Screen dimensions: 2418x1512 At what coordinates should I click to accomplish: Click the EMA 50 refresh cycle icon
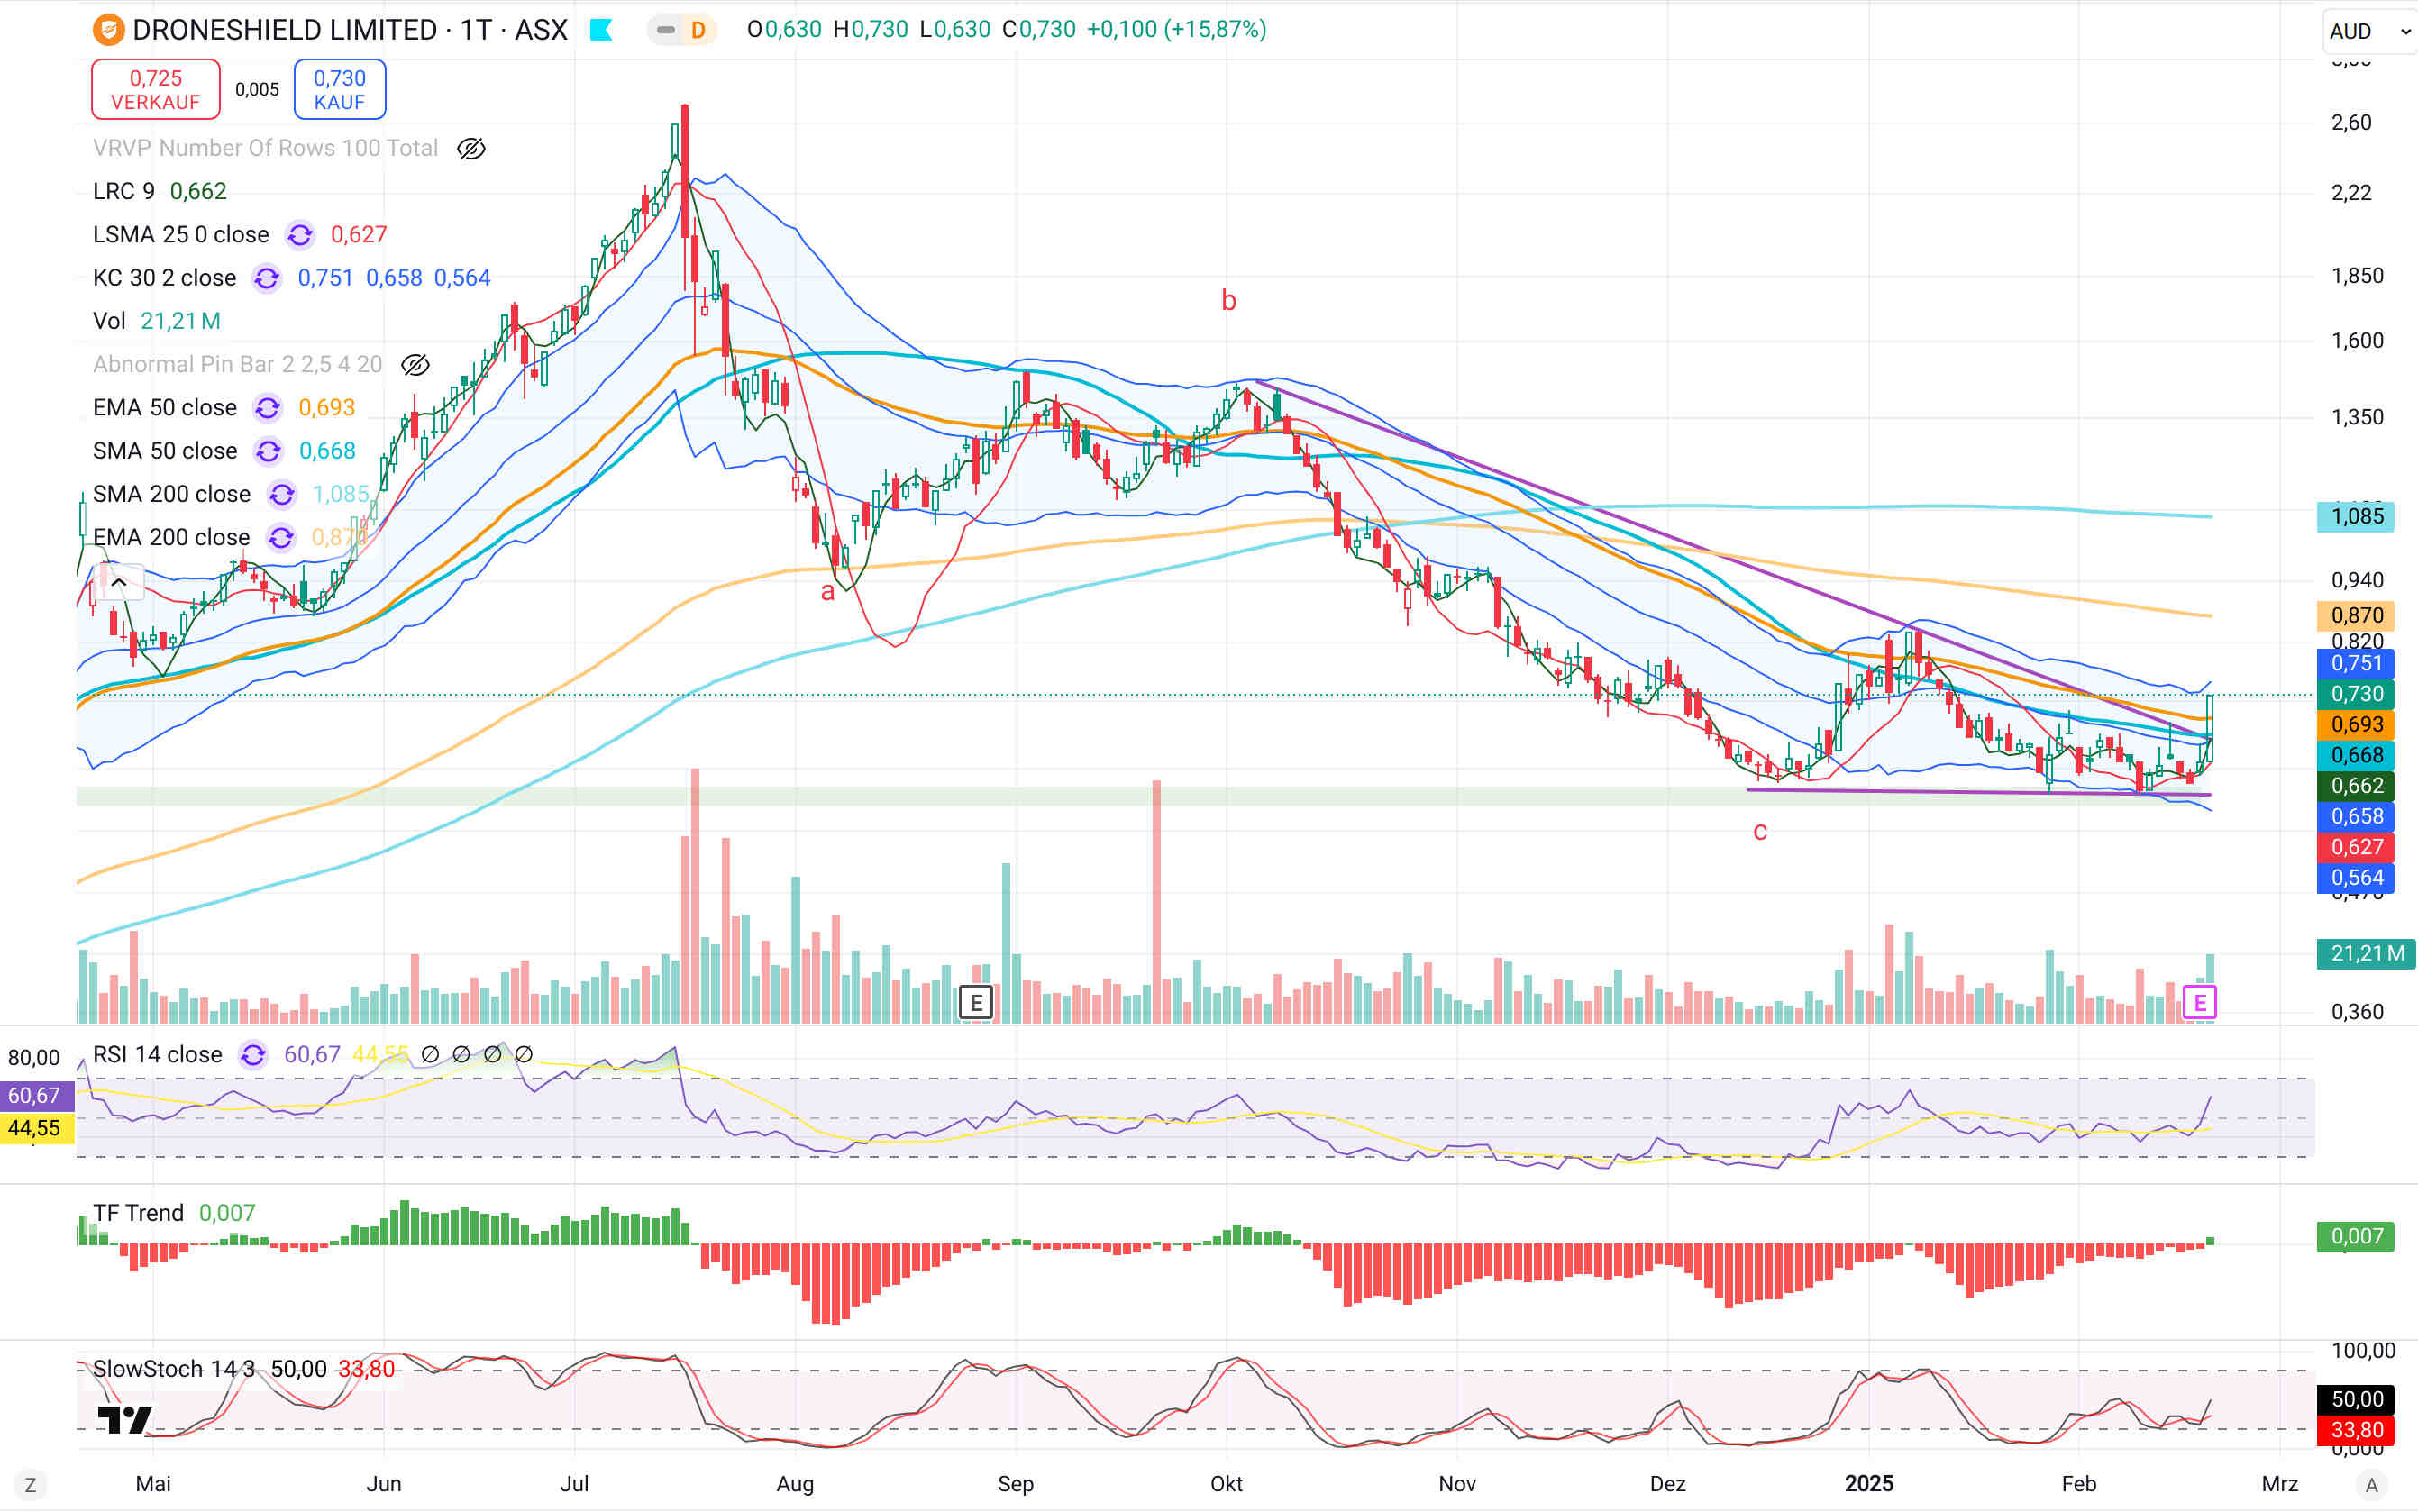[x=267, y=408]
